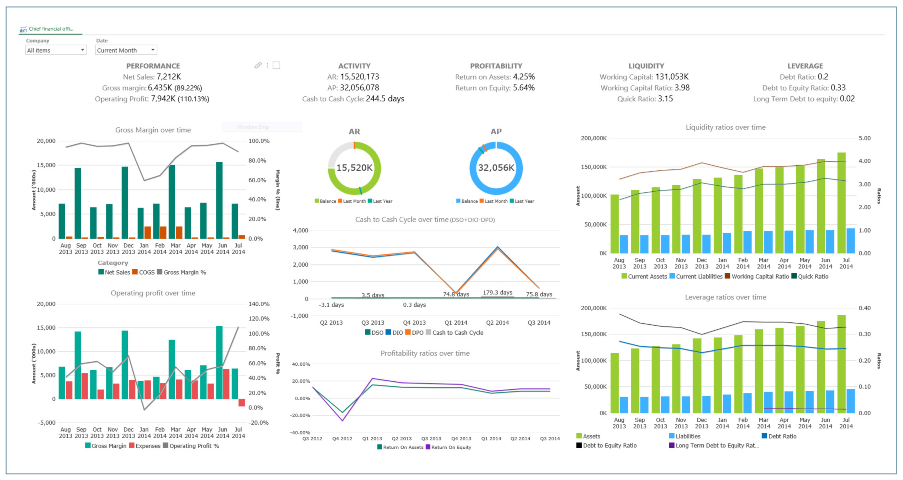Screen dimensions: 903x480
Task: Click the PERFORMANCE section heading
Action: [x=153, y=65]
